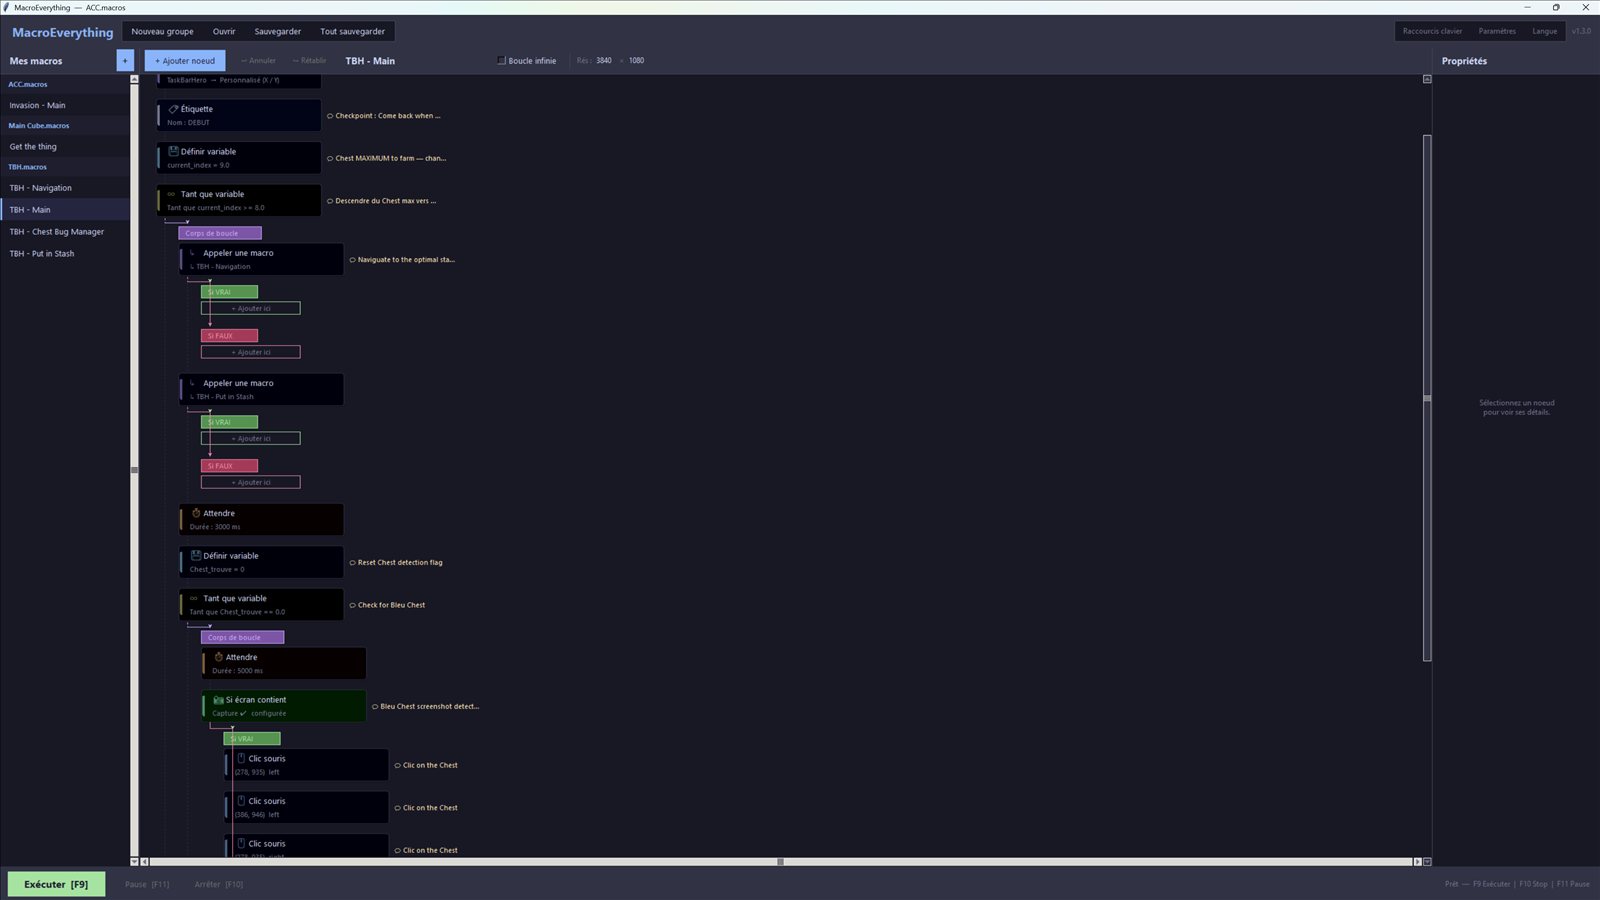Select the Get the thing macro
The height and width of the screenshot is (900, 1600).
click(65, 147)
